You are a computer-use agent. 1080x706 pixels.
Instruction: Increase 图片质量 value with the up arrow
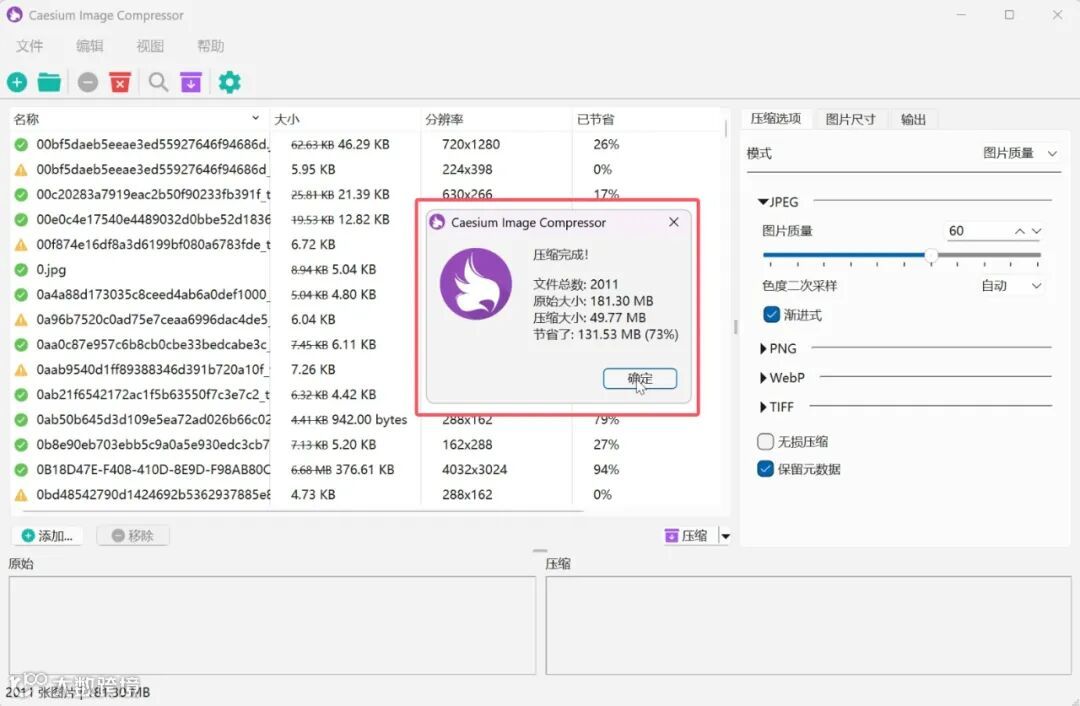[x=1019, y=231]
